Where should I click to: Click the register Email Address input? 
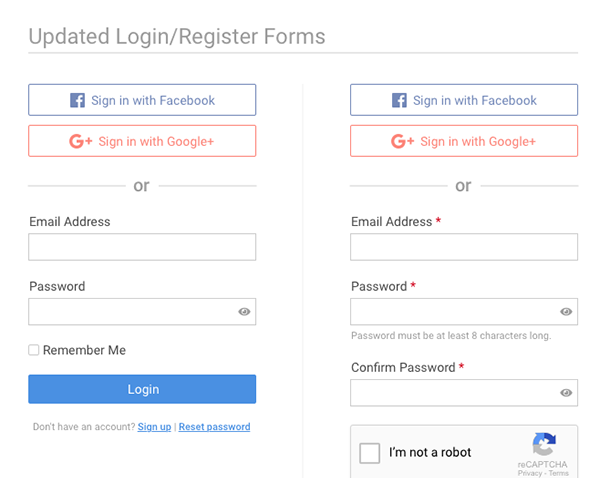[464, 247]
